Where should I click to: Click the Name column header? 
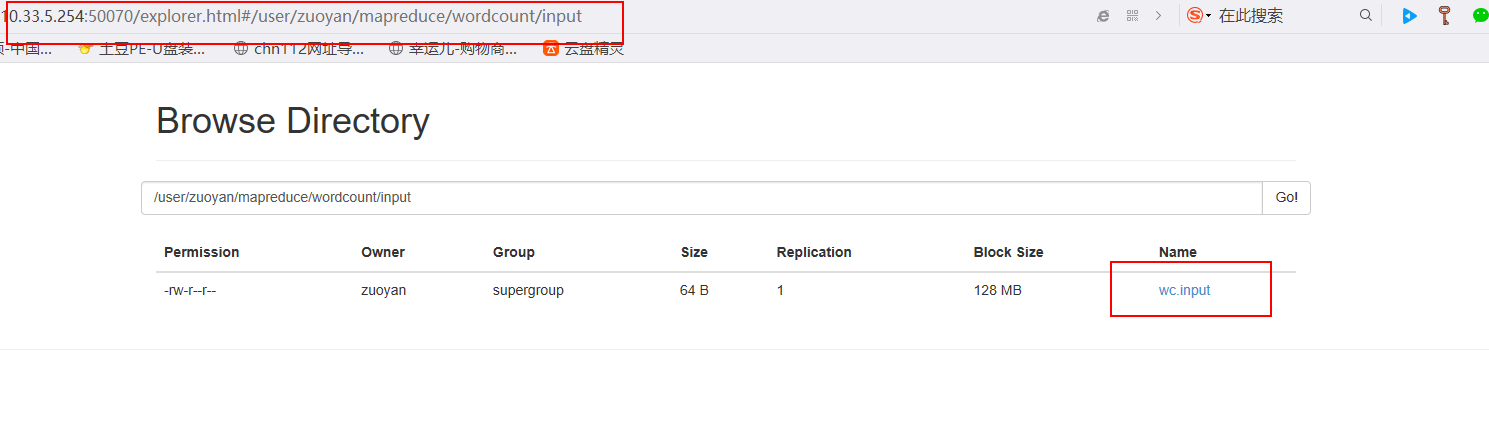point(1178,252)
